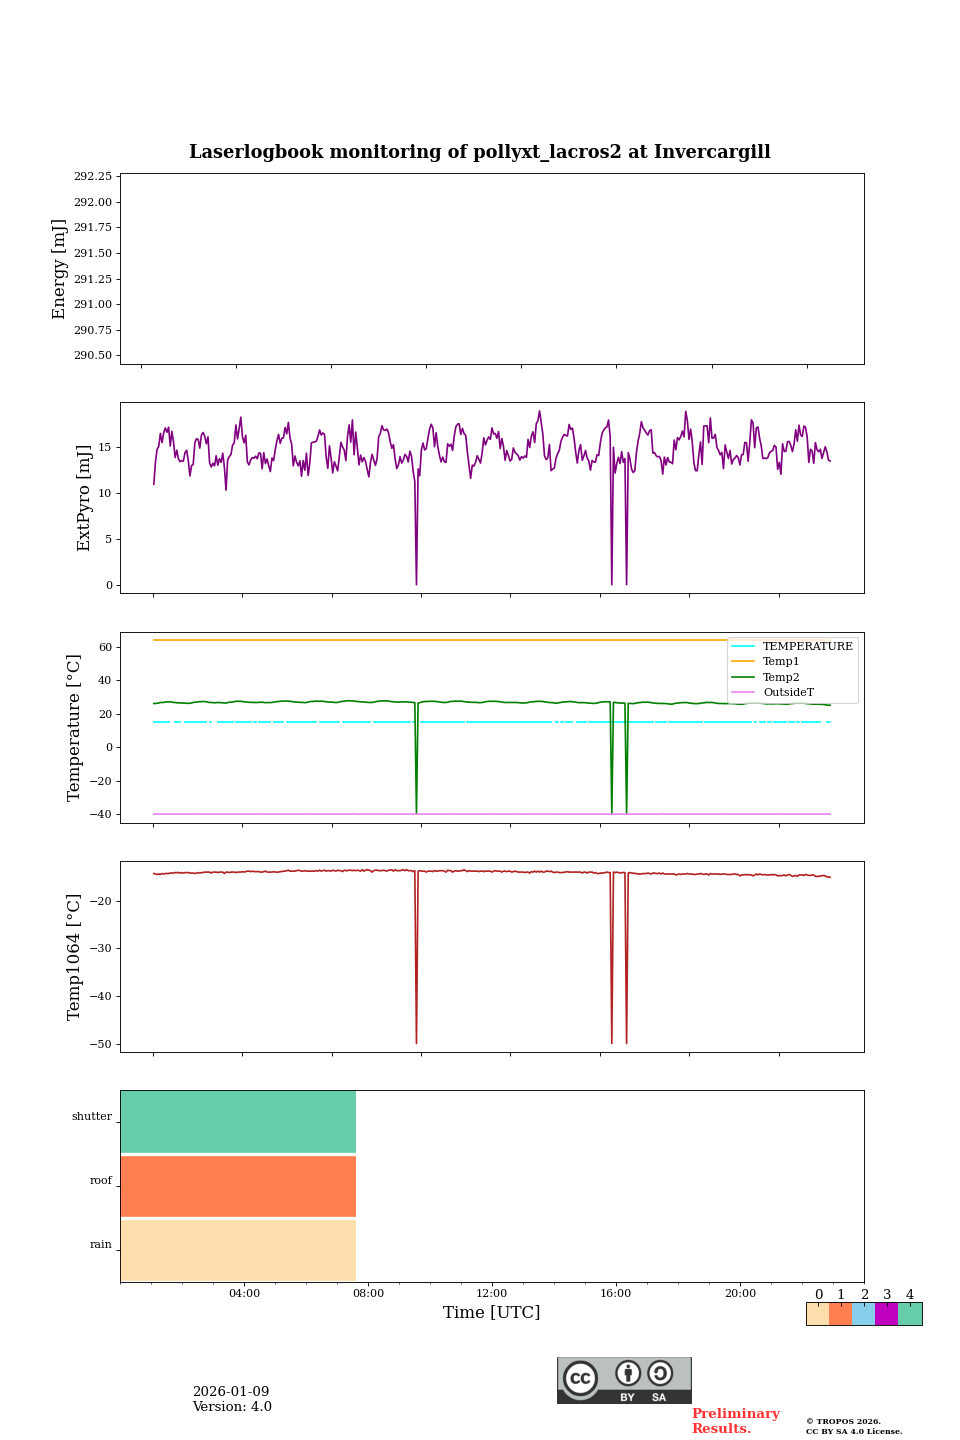Pick the beige colorbar swatch labeled 0
The height and width of the screenshot is (1440, 960).
[818, 1314]
